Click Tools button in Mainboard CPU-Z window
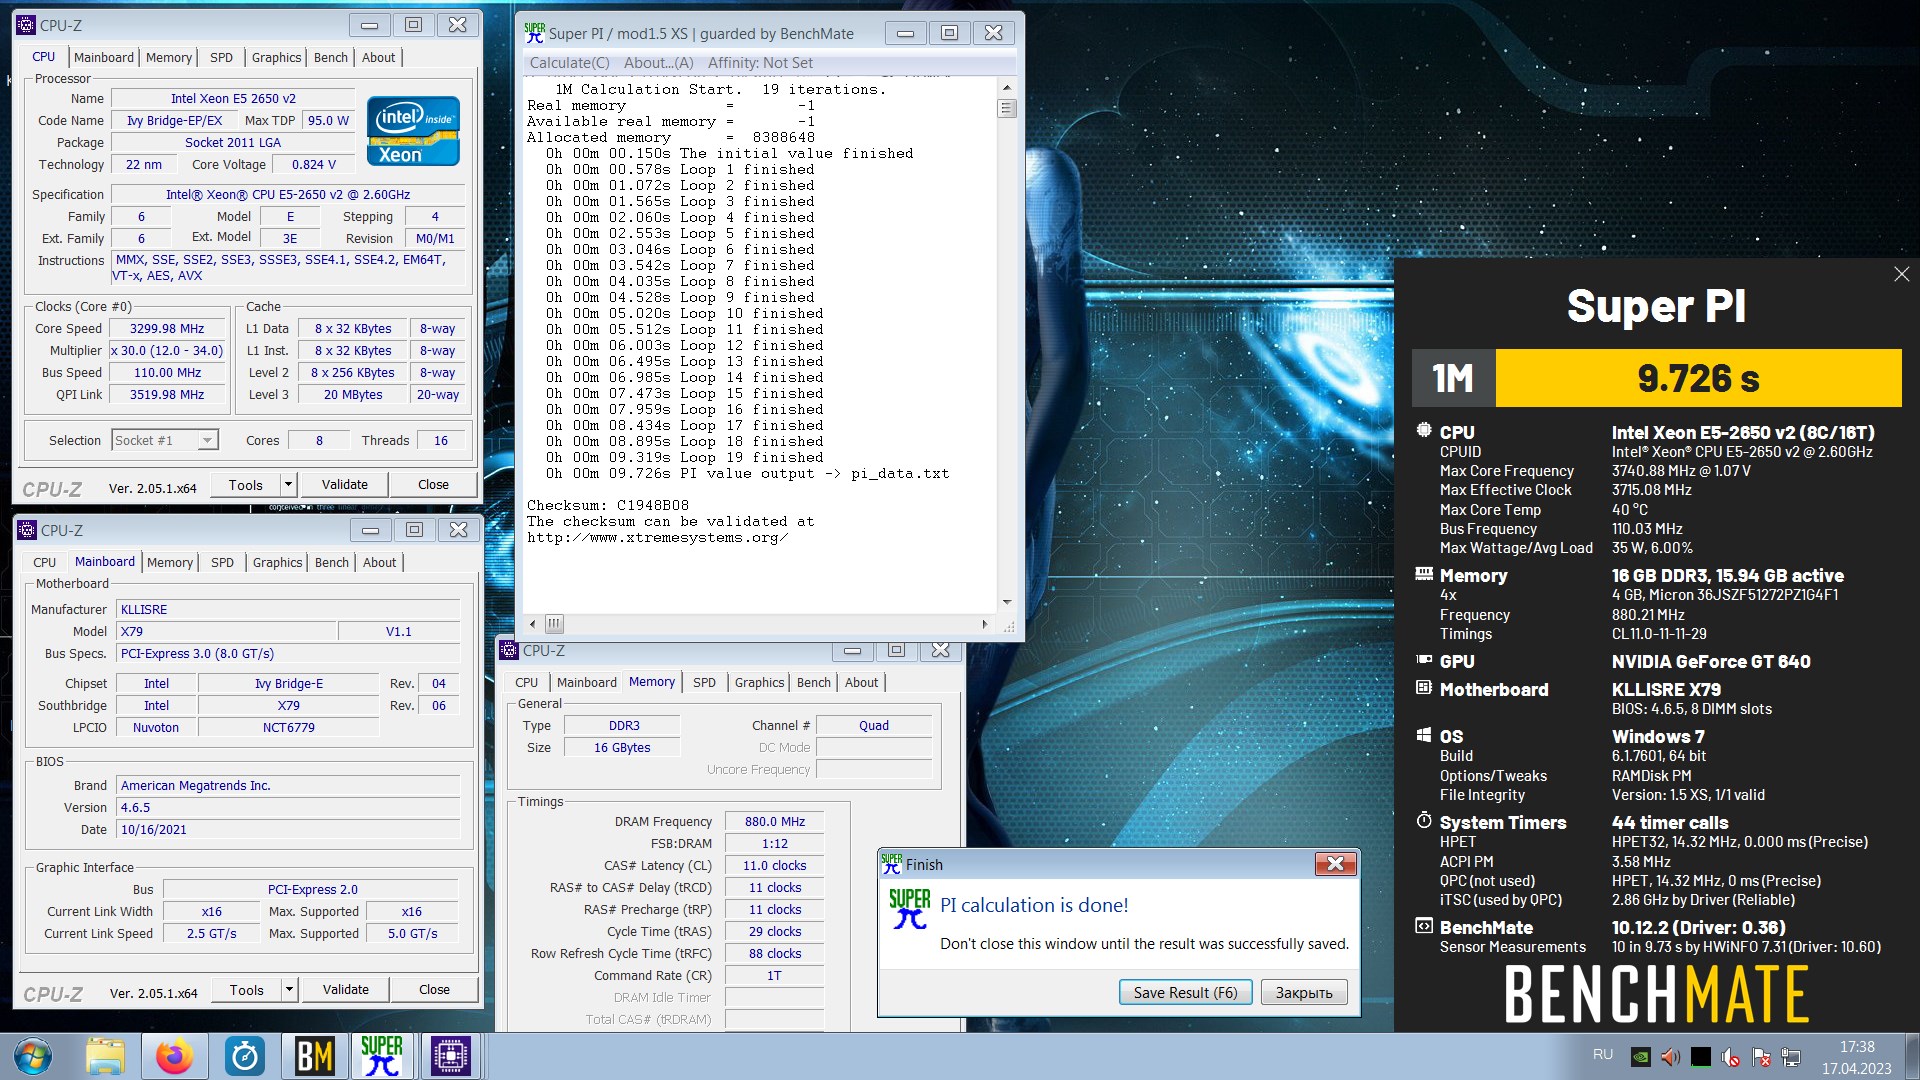The height and width of the screenshot is (1080, 1920). point(247,989)
